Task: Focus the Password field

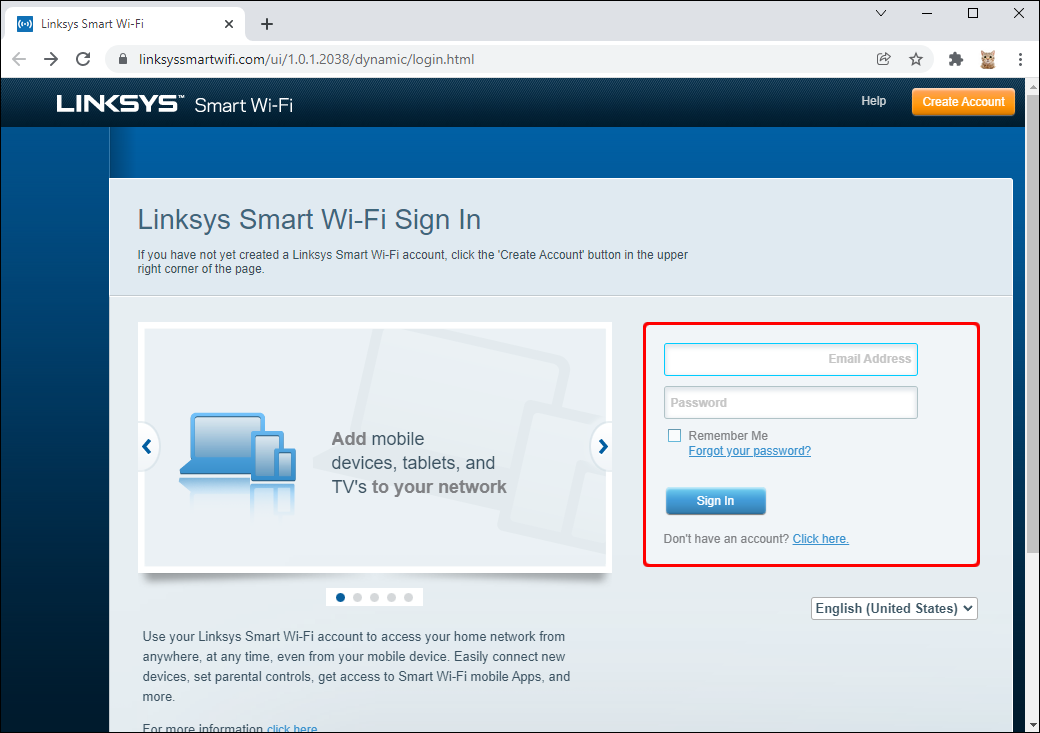Action: coord(791,403)
